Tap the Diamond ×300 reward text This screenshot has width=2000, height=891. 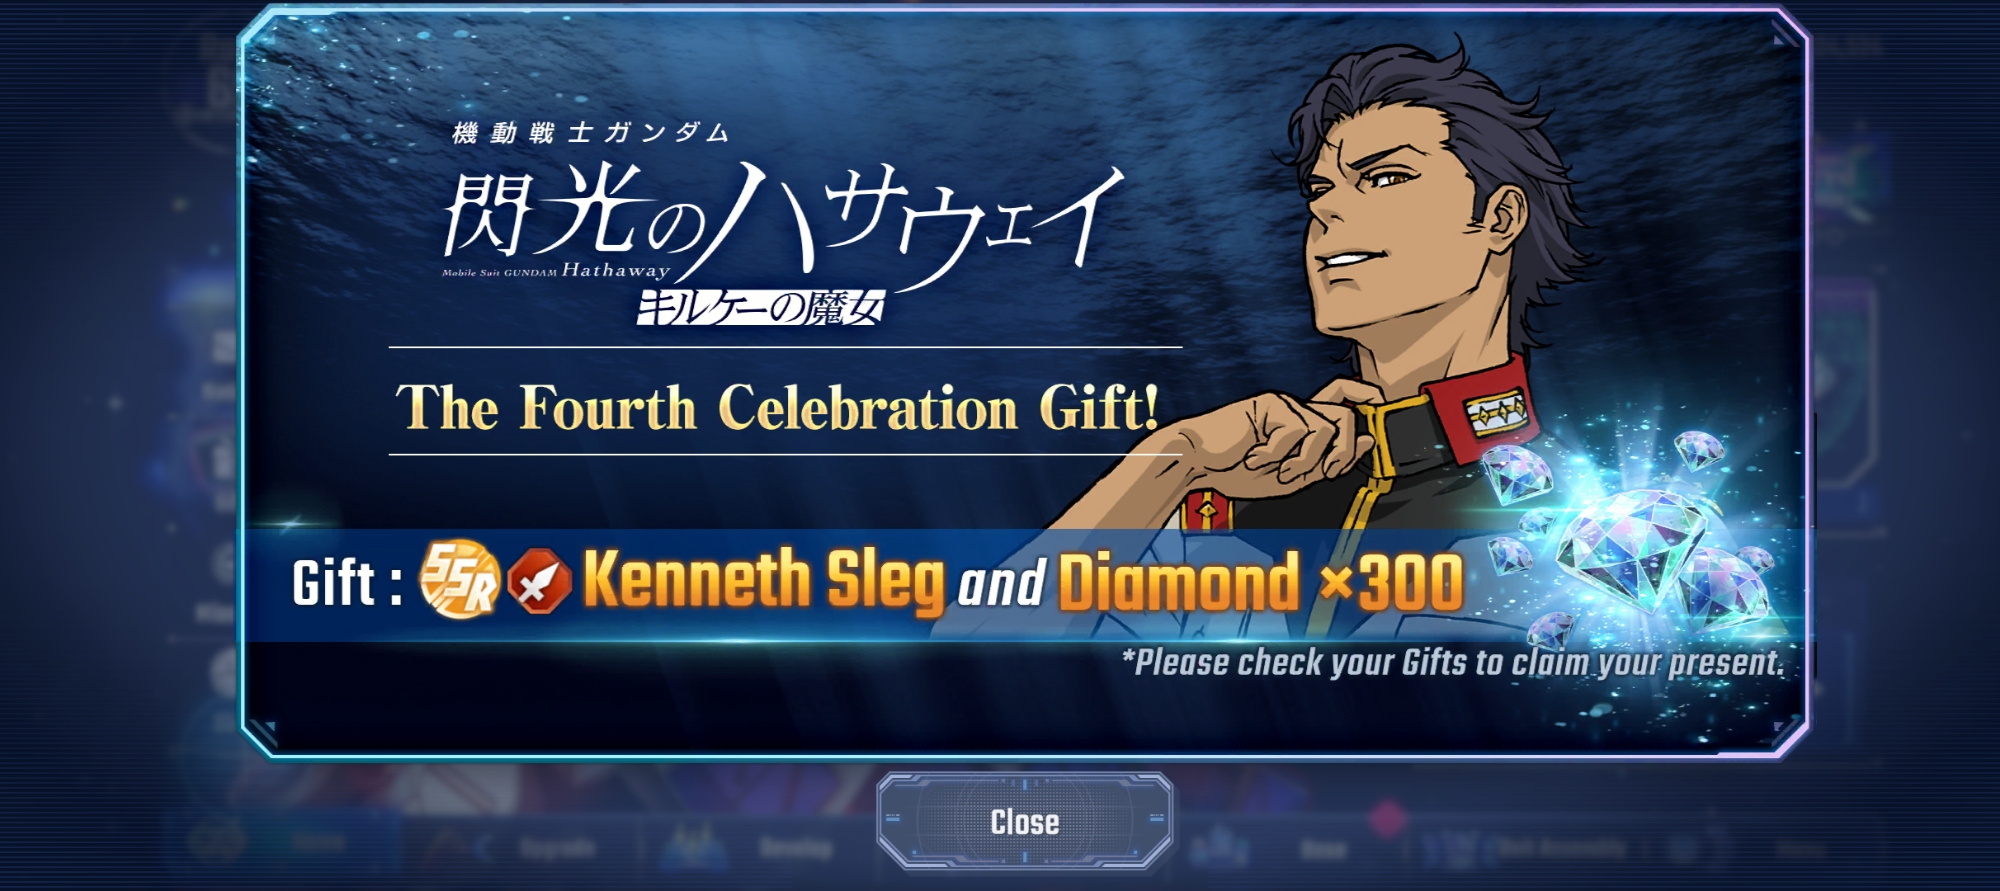pos(1260,580)
